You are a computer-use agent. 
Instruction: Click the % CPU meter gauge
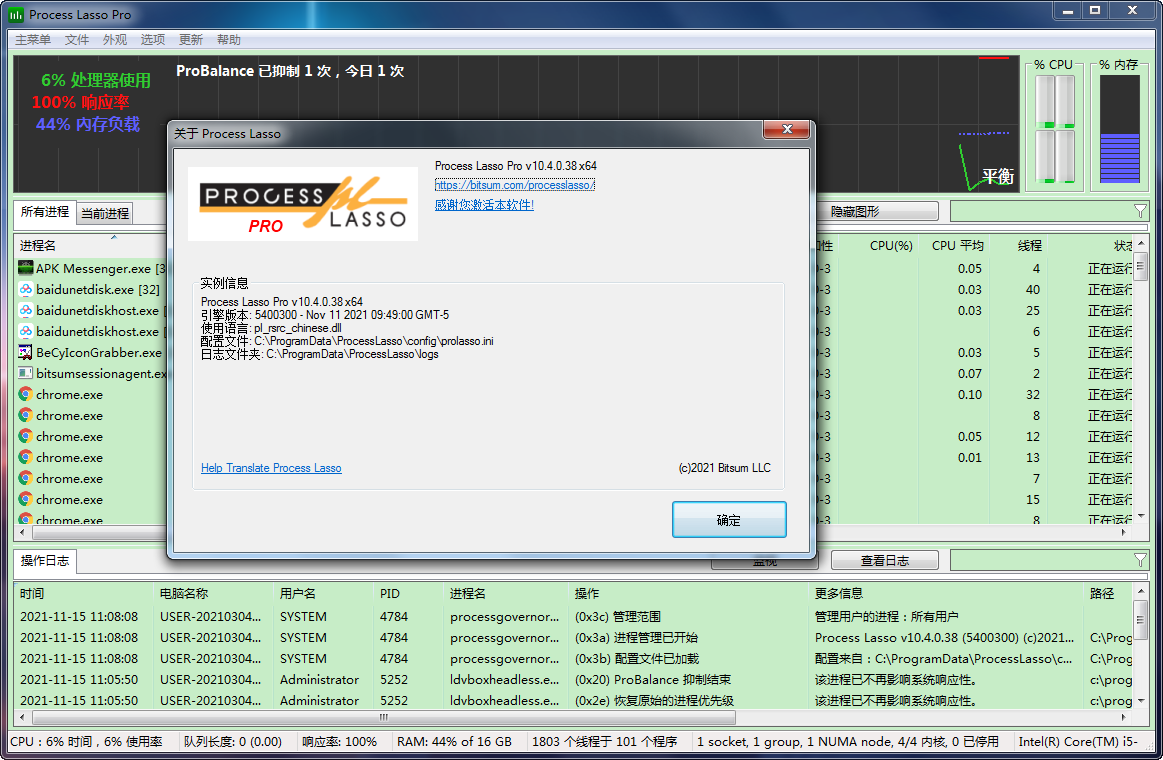[1055, 129]
